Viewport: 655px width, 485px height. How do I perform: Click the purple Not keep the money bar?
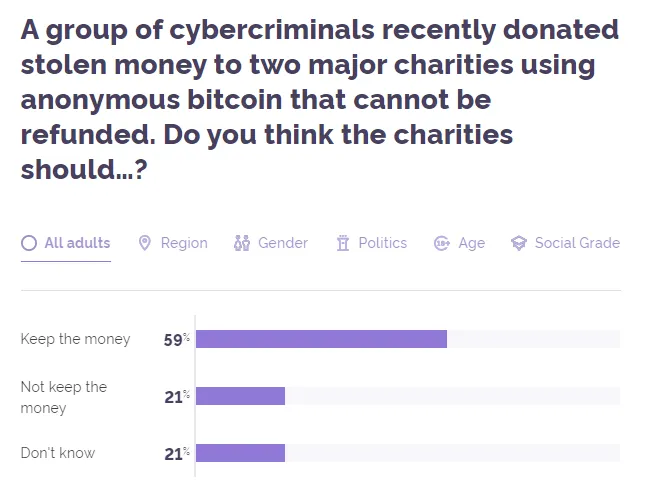click(x=240, y=396)
